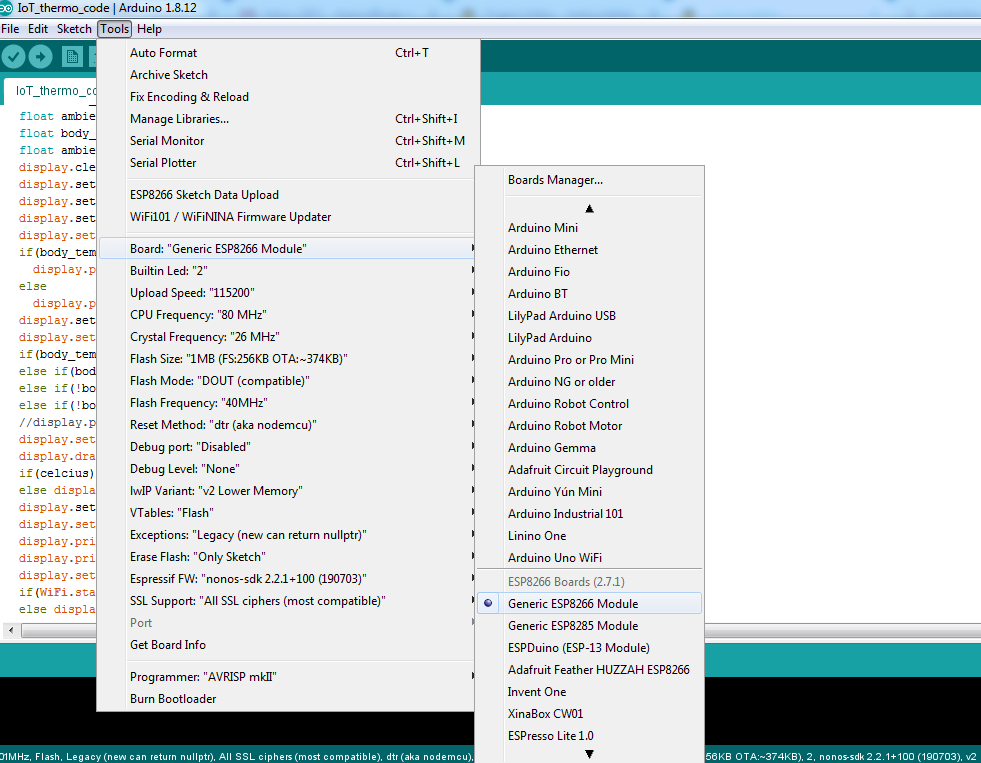This screenshot has width=981, height=763.
Task: Click the horizontal scrollbar left arrow
Action: (11, 630)
